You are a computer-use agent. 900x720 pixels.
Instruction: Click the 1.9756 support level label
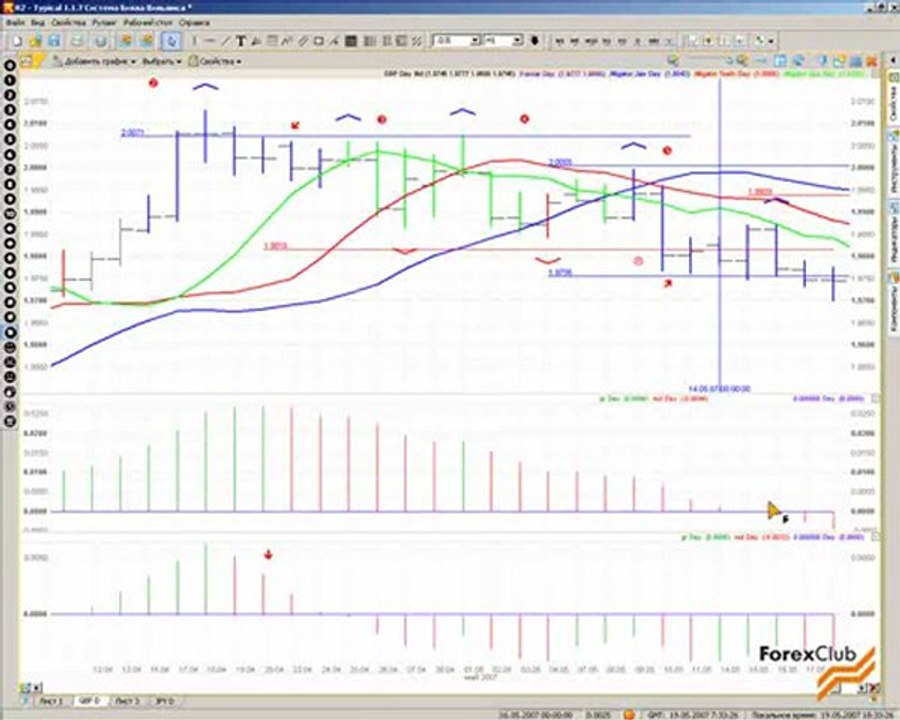pyautogui.click(x=560, y=273)
